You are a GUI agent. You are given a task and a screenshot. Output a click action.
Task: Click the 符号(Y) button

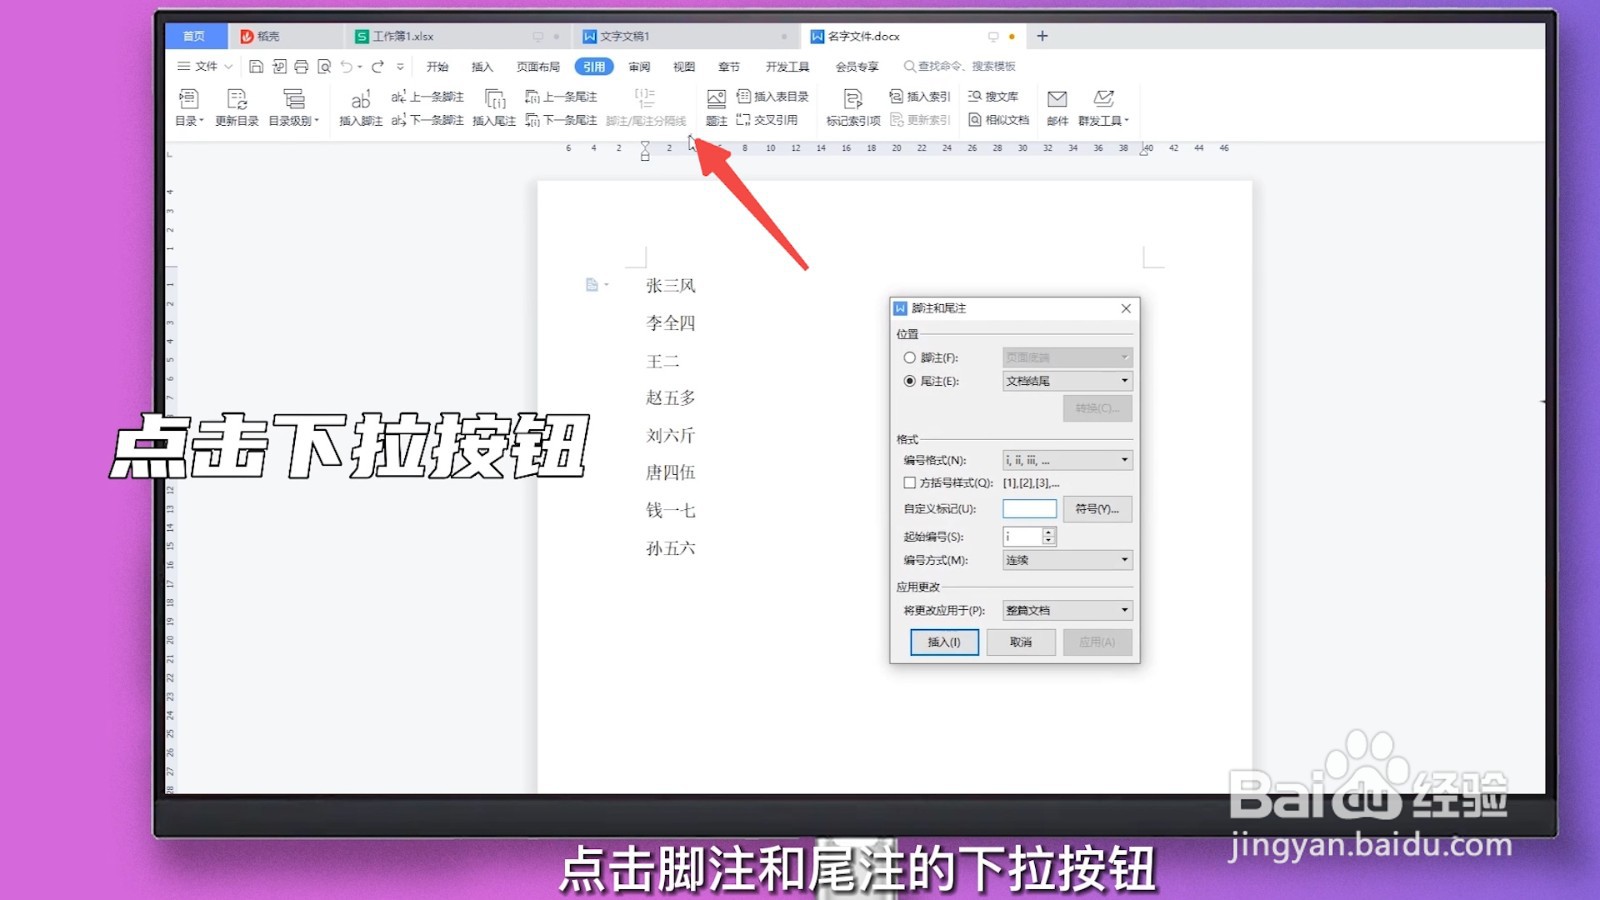(x=1096, y=509)
